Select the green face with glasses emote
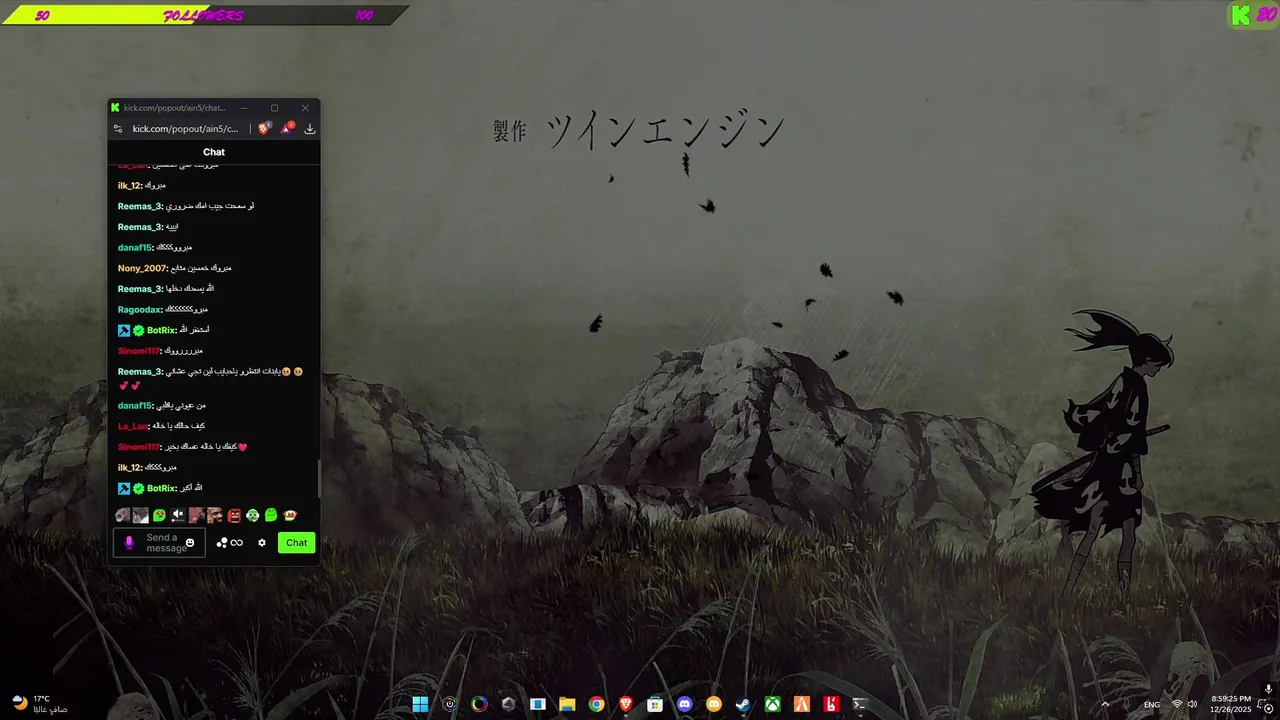This screenshot has height=720, width=1280. (253, 515)
